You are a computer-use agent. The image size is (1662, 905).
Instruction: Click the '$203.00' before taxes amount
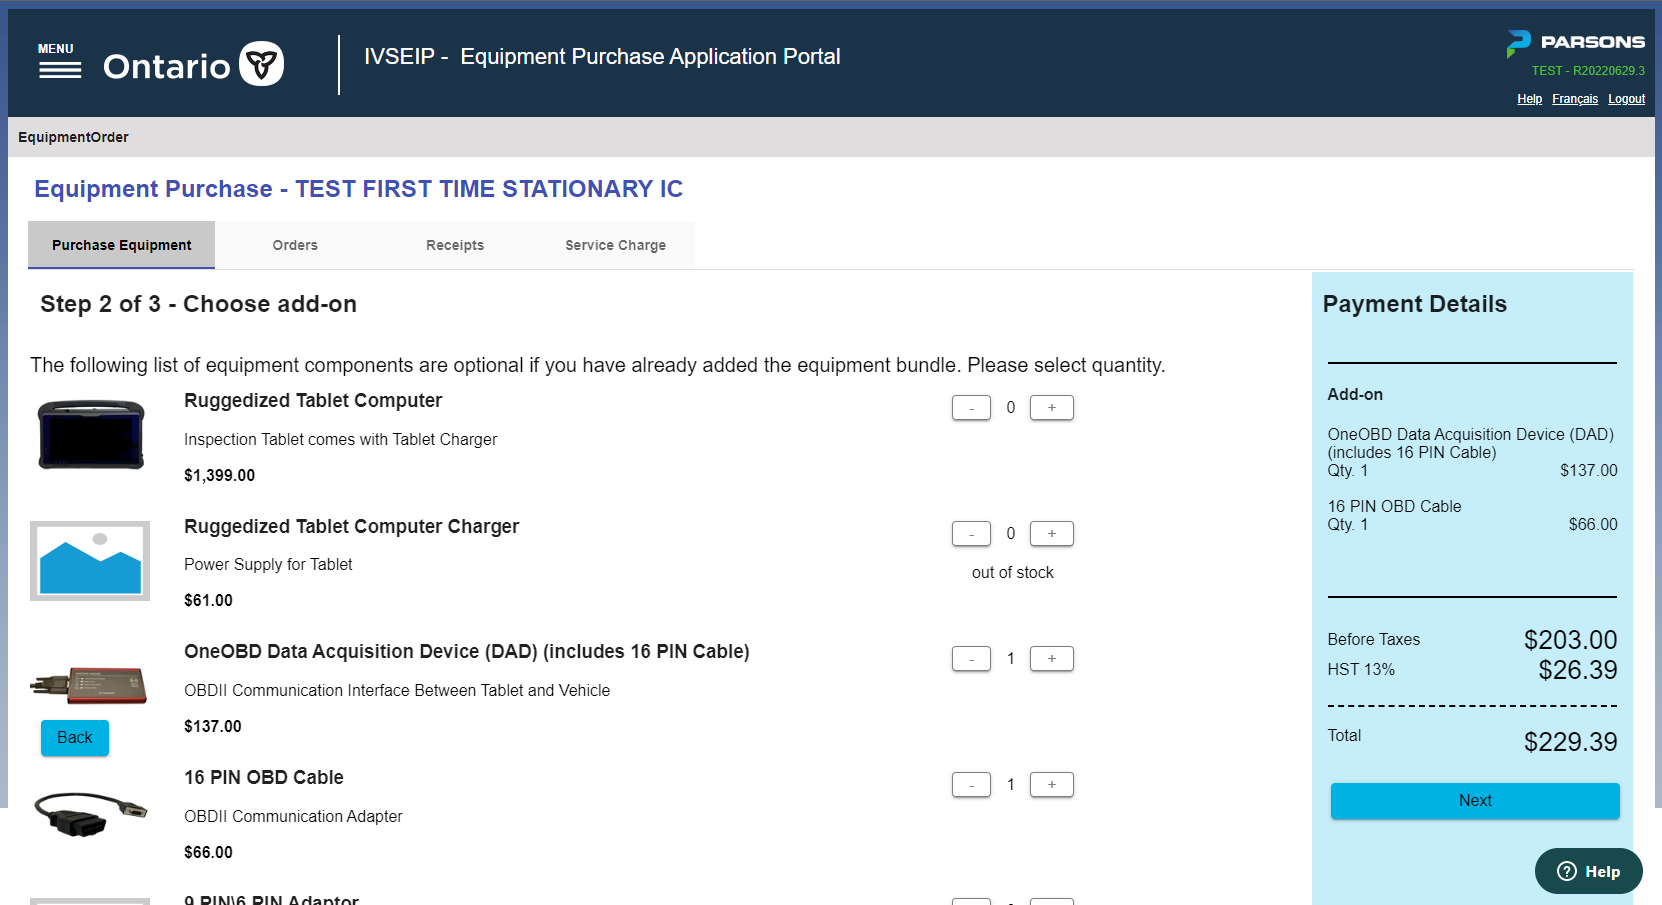point(1570,640)
